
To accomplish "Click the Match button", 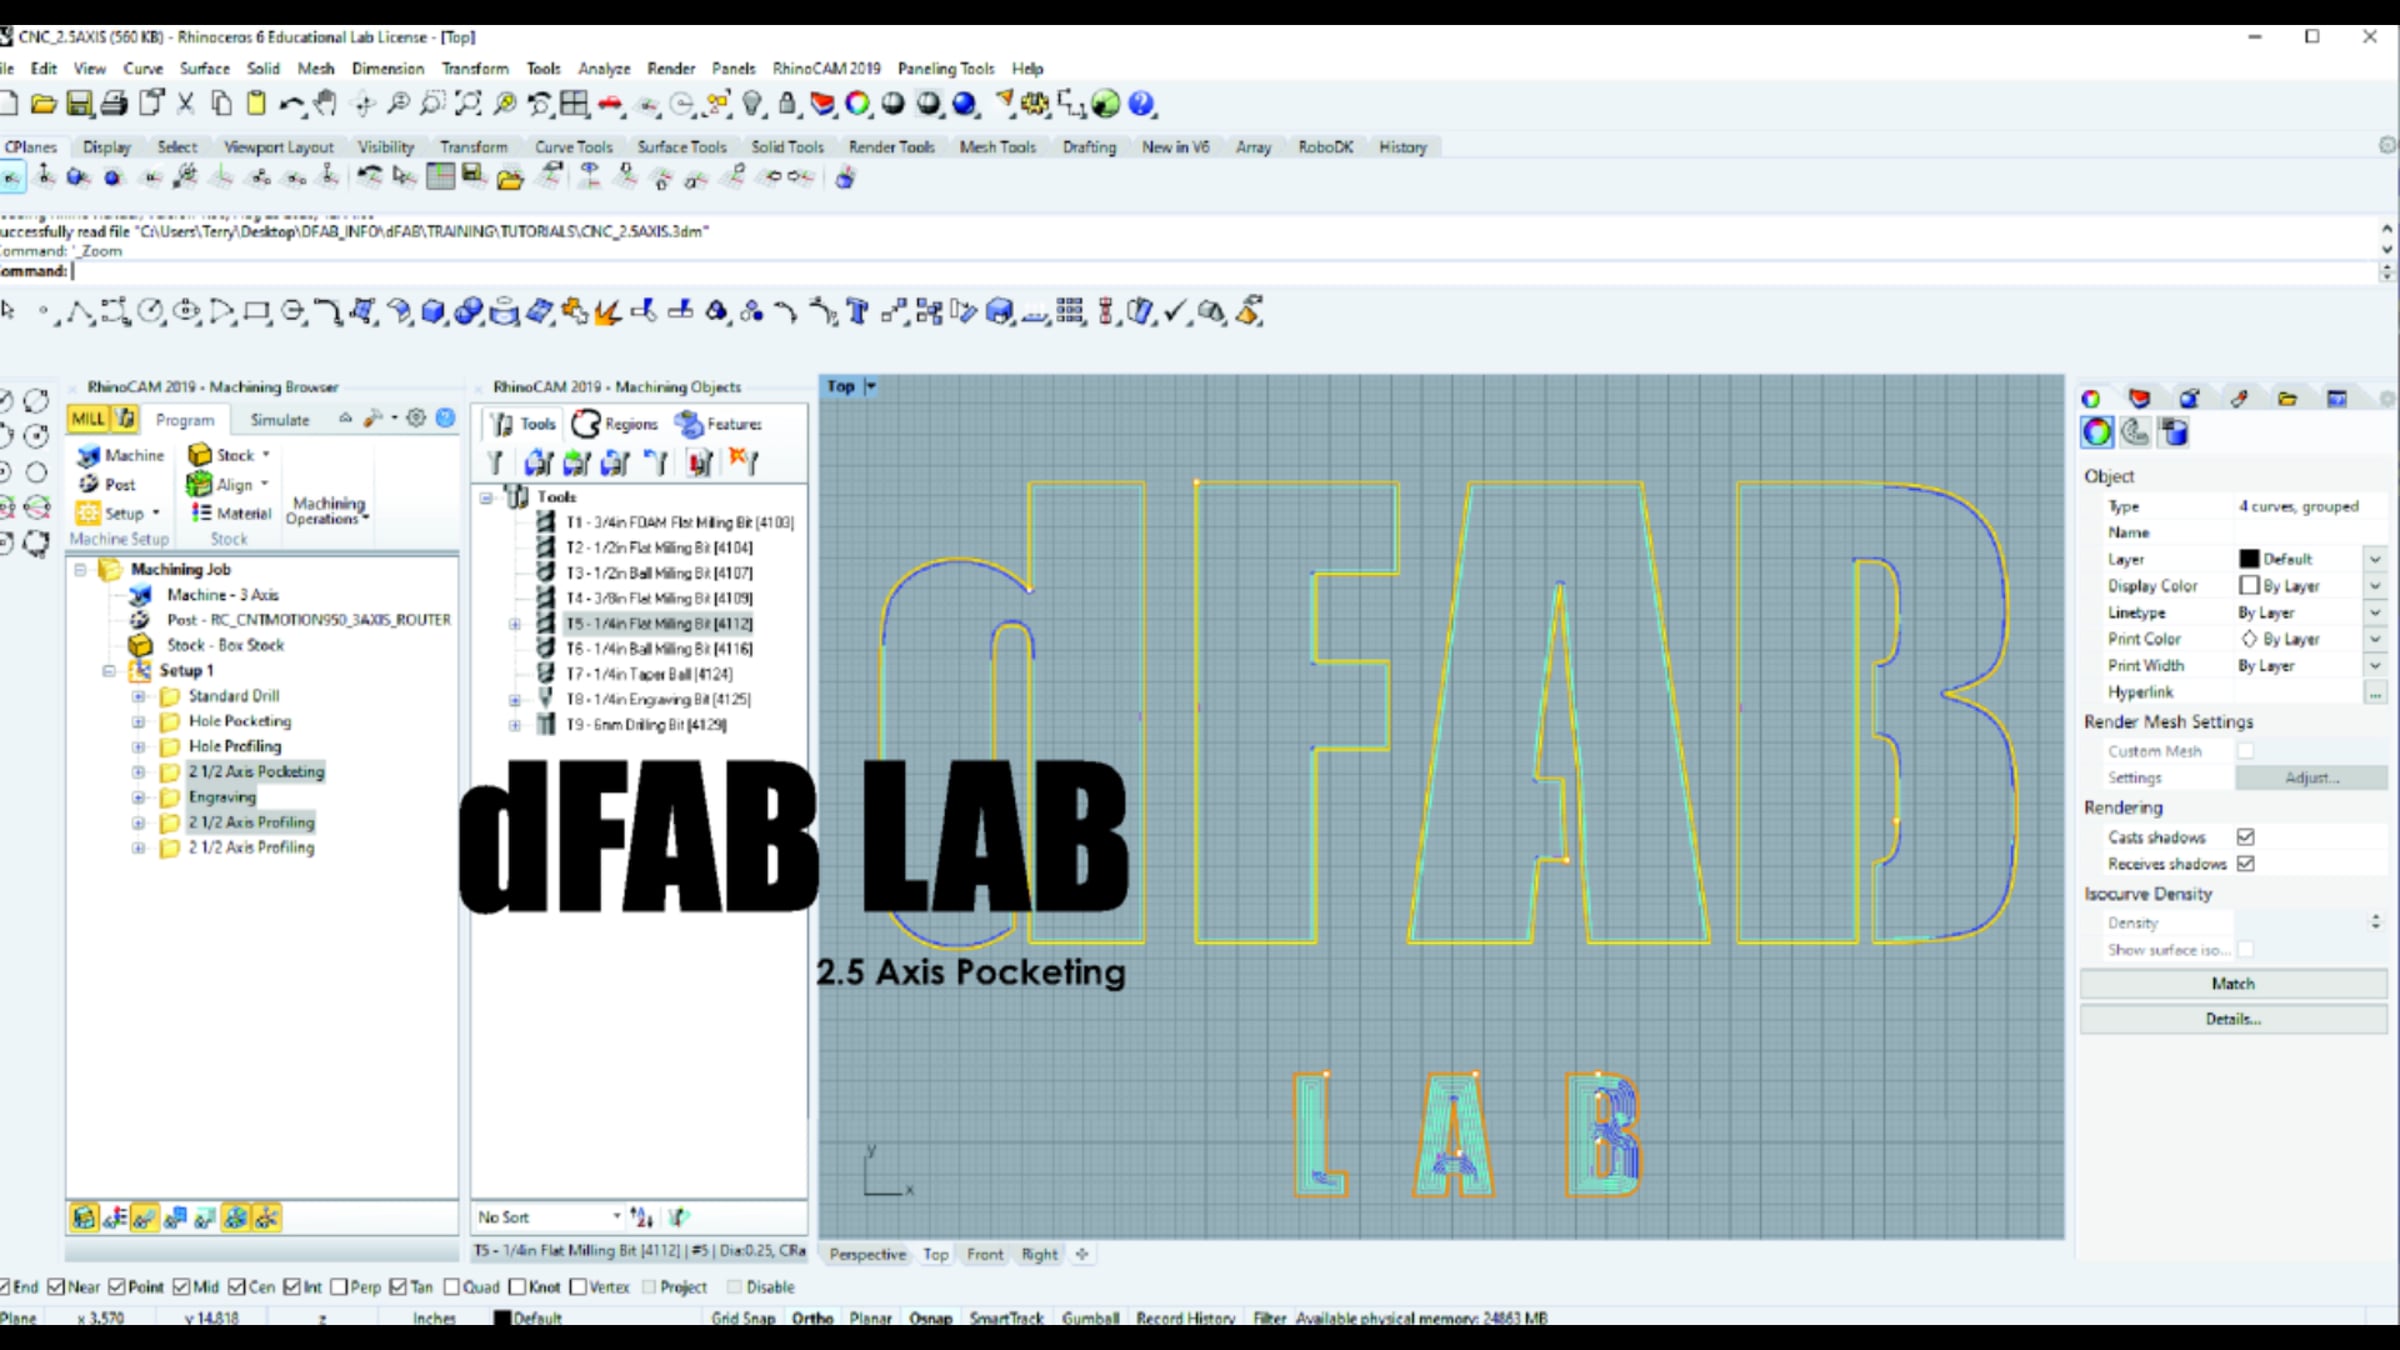I will pyautogui.click(x=2232, y=984).
